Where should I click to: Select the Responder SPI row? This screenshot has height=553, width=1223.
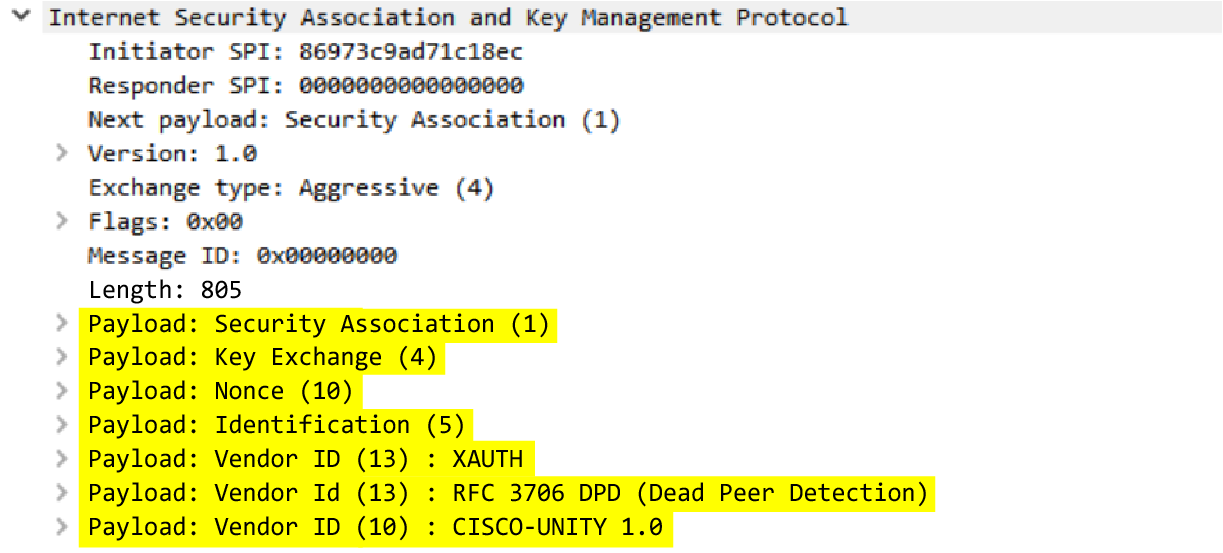click(x=305, y=86)
